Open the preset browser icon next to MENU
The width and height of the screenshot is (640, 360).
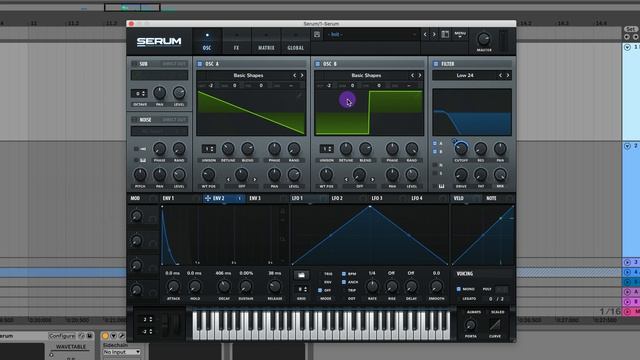(x=445, y=35)
